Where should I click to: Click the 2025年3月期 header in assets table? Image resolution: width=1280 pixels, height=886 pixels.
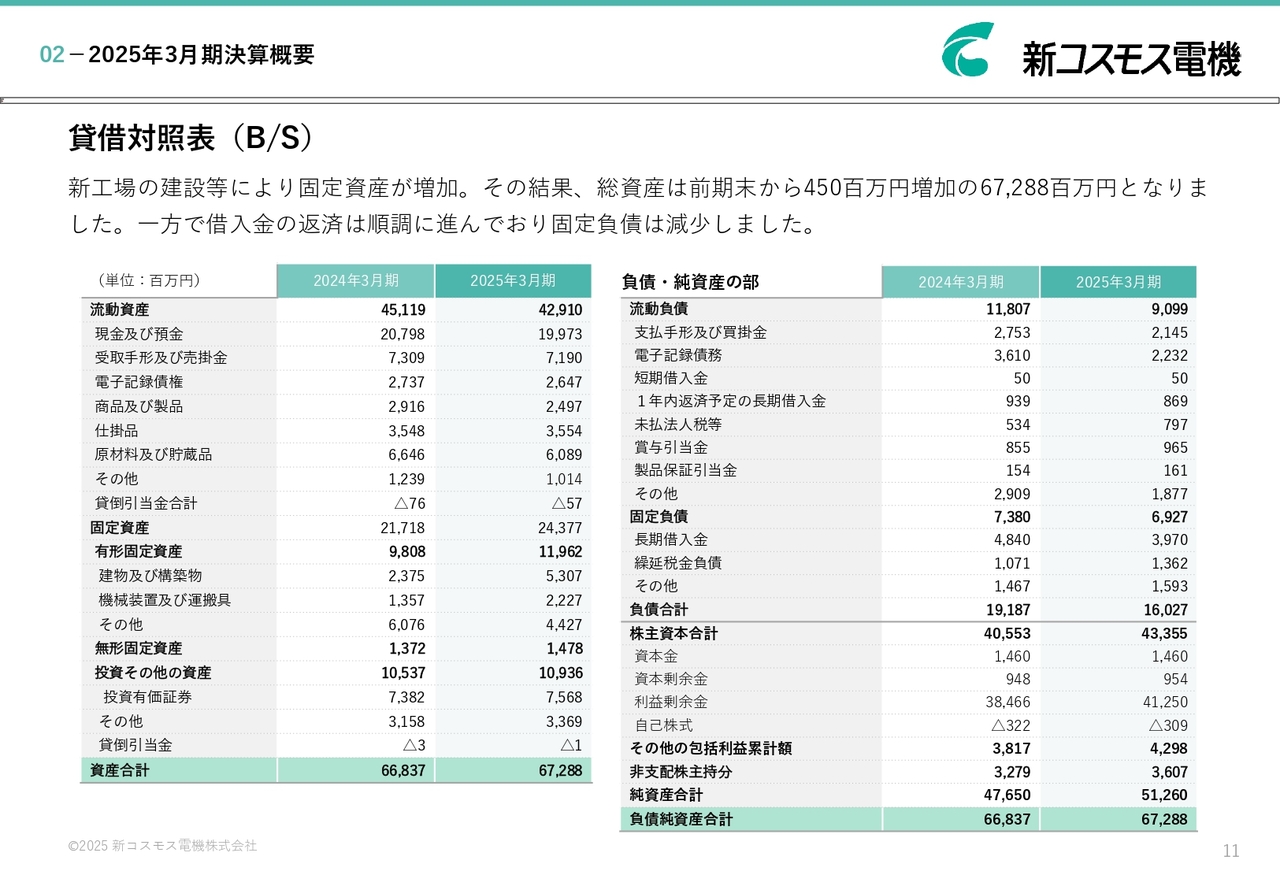[513, 281]
